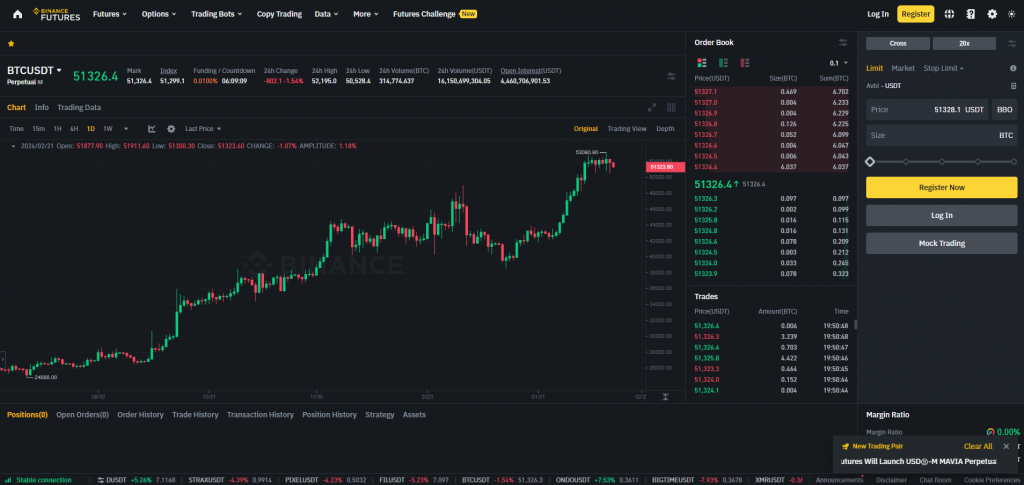
Task: Open the Position History tab
Action: 329,415
